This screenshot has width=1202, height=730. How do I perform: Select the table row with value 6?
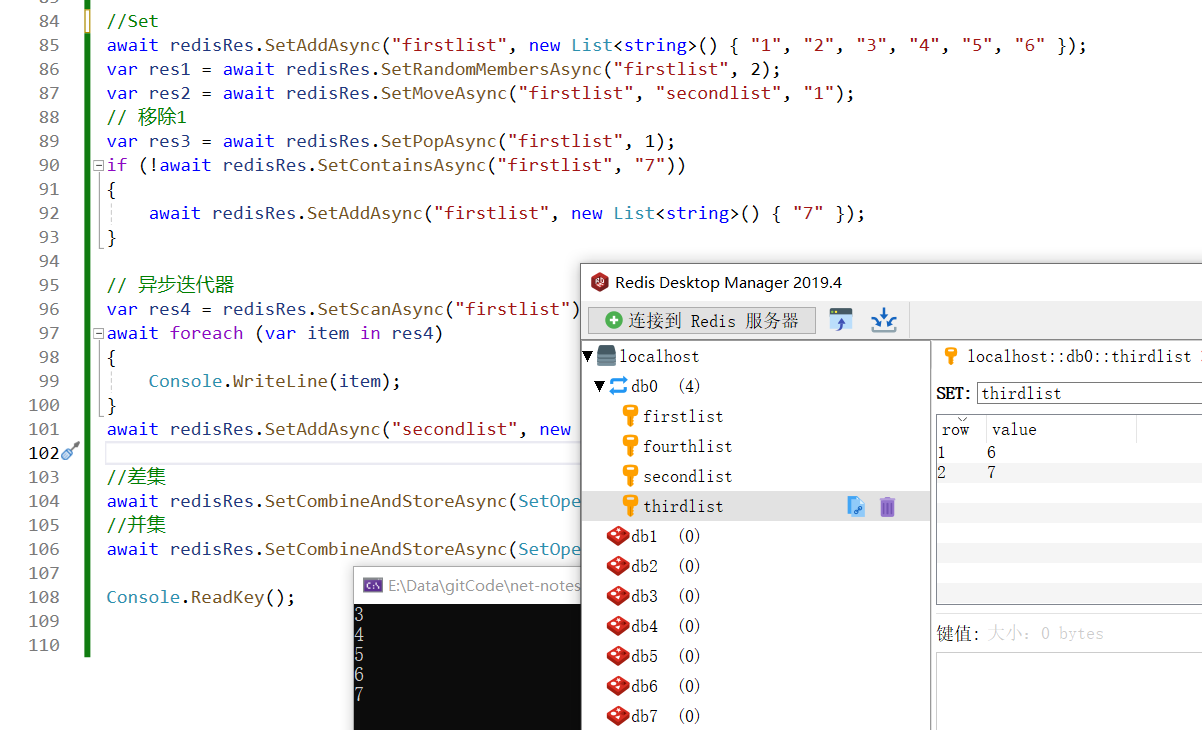click(1069, 453)
